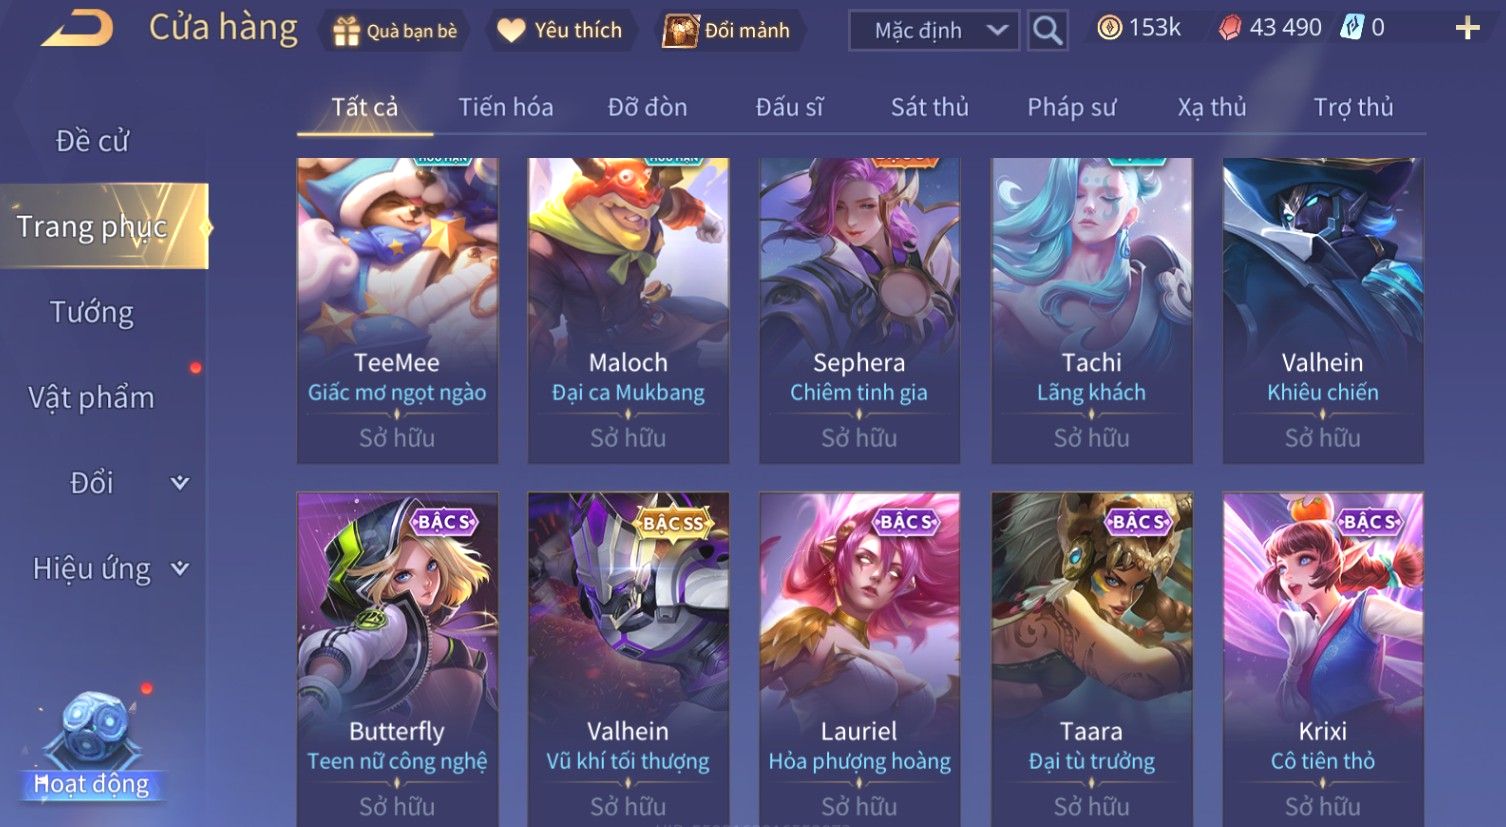Screen dimensions: 1506x827
Task: Go to Đề cử in the sidebar
Action: coord(92,141)
